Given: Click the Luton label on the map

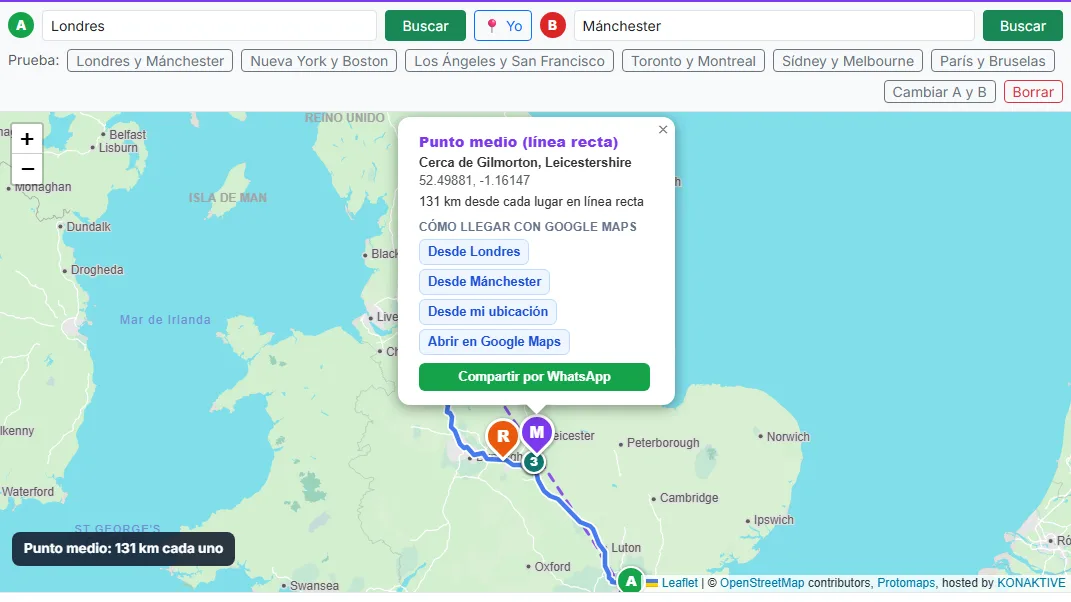Looking at the screenshot, I should point(626,548).
